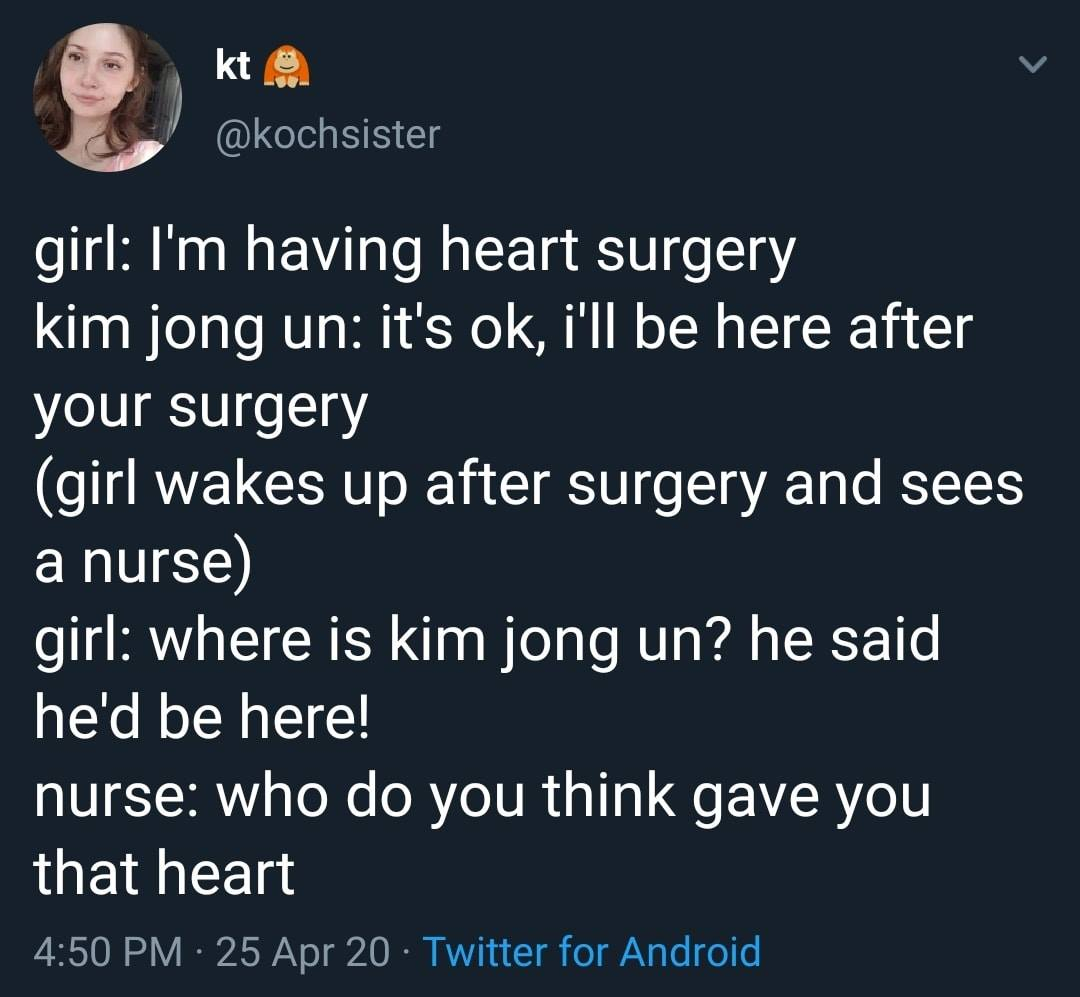Click the line "nurse: who do you think gave you"
1080x997 pixels.
point(482,795)
